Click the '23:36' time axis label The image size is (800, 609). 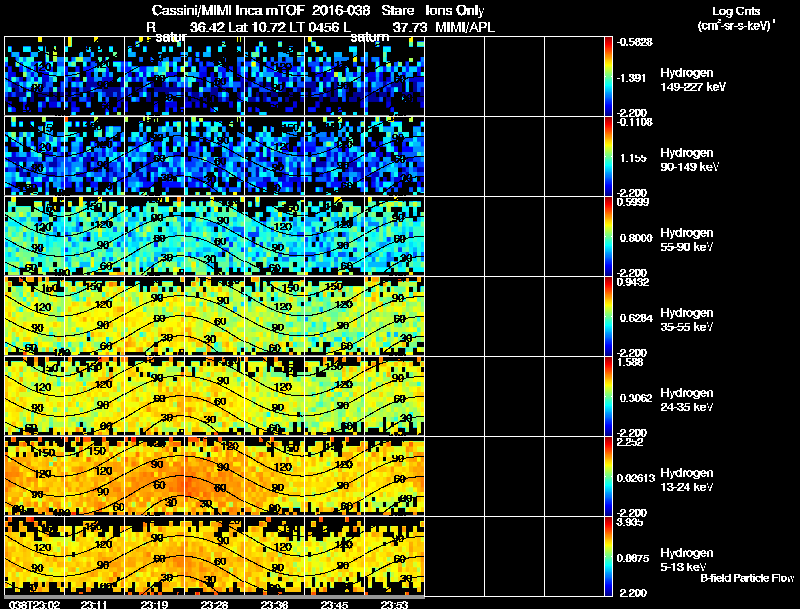coord(274,604)
